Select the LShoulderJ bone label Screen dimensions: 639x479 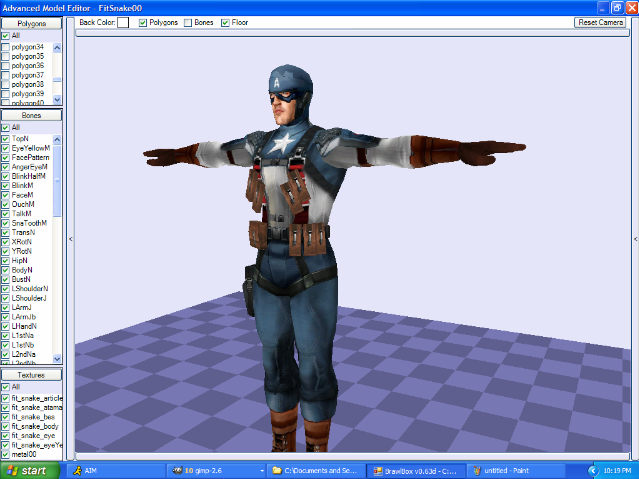(29, 298)
